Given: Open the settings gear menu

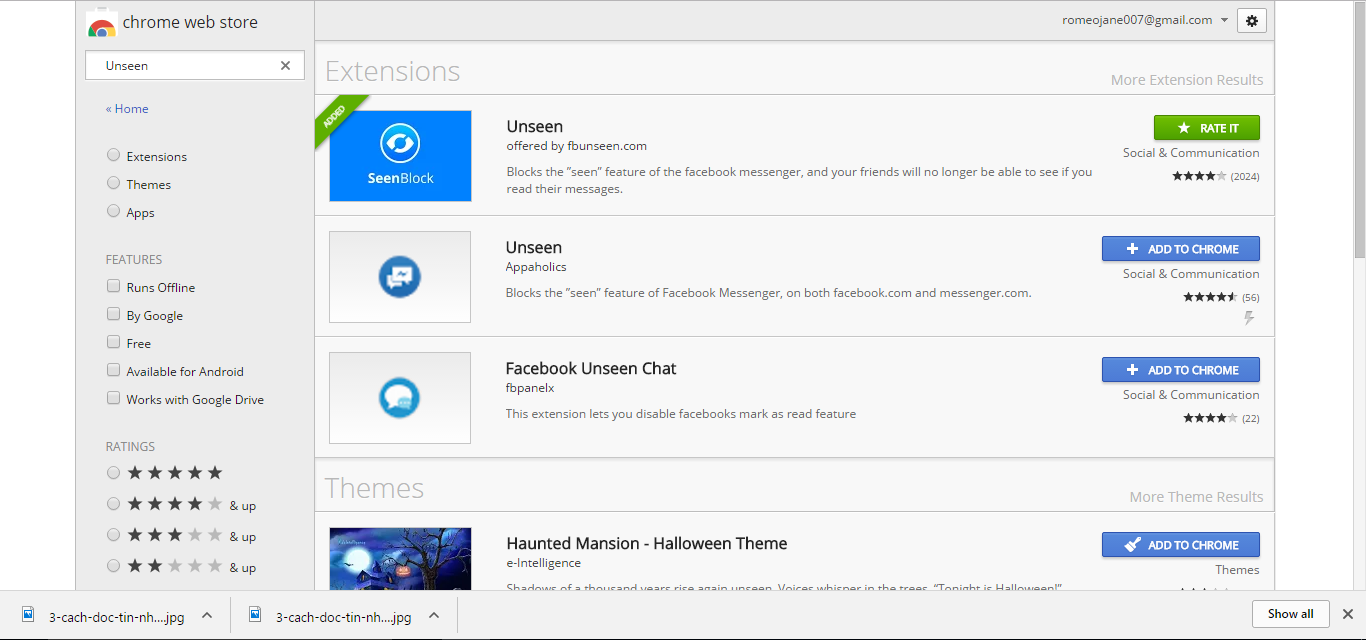Looking at the screenshot, I should [x=1252, y=20].
